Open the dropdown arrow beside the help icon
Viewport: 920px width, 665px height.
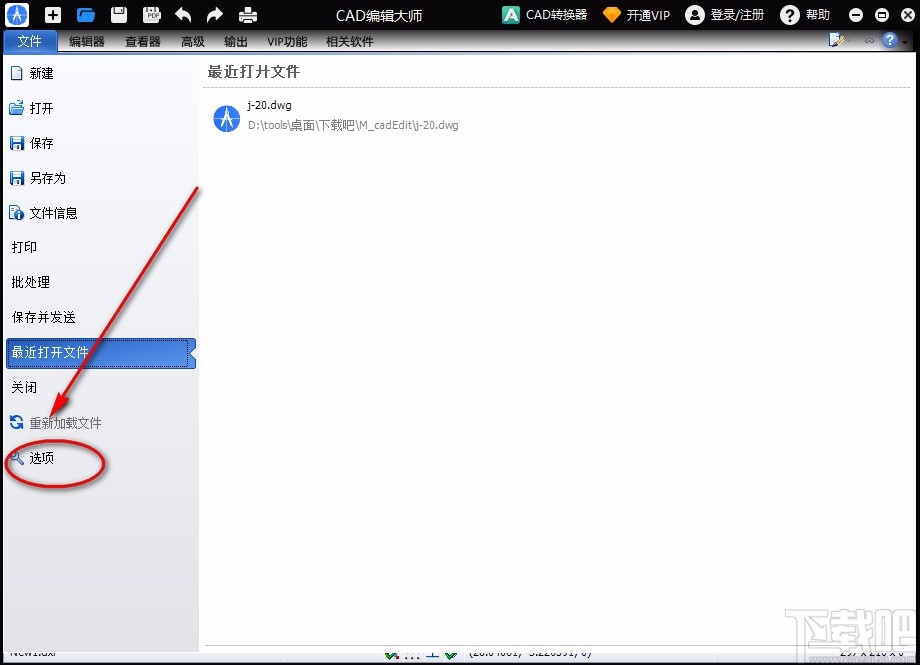[905, 41]
